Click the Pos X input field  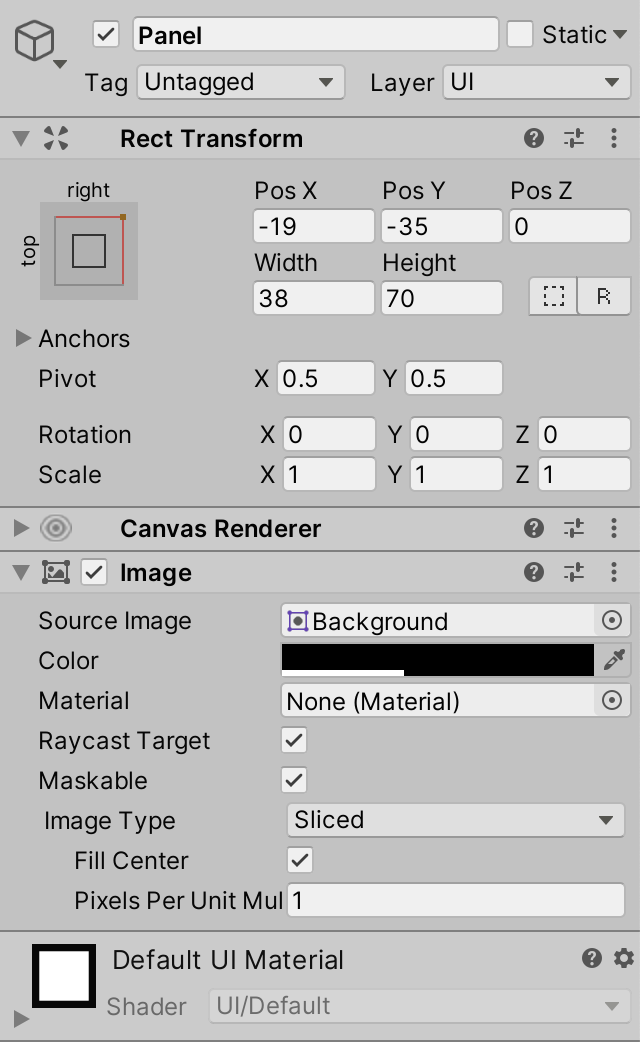tap(313, 227)
